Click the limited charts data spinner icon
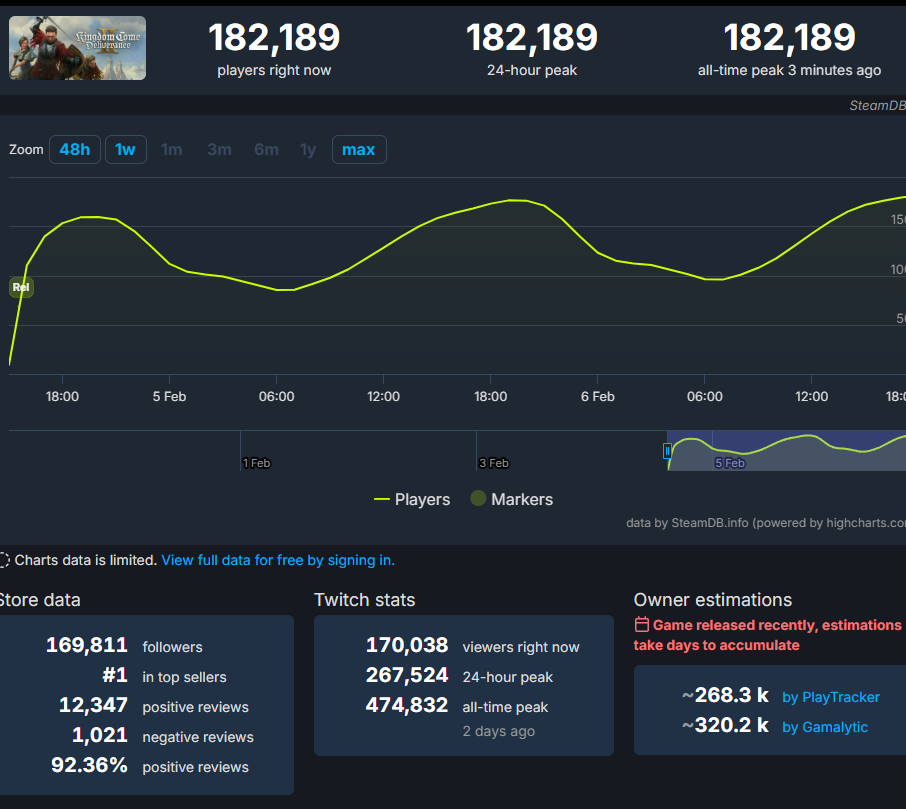This screenshot has height=809, width=906. point(3,560)
